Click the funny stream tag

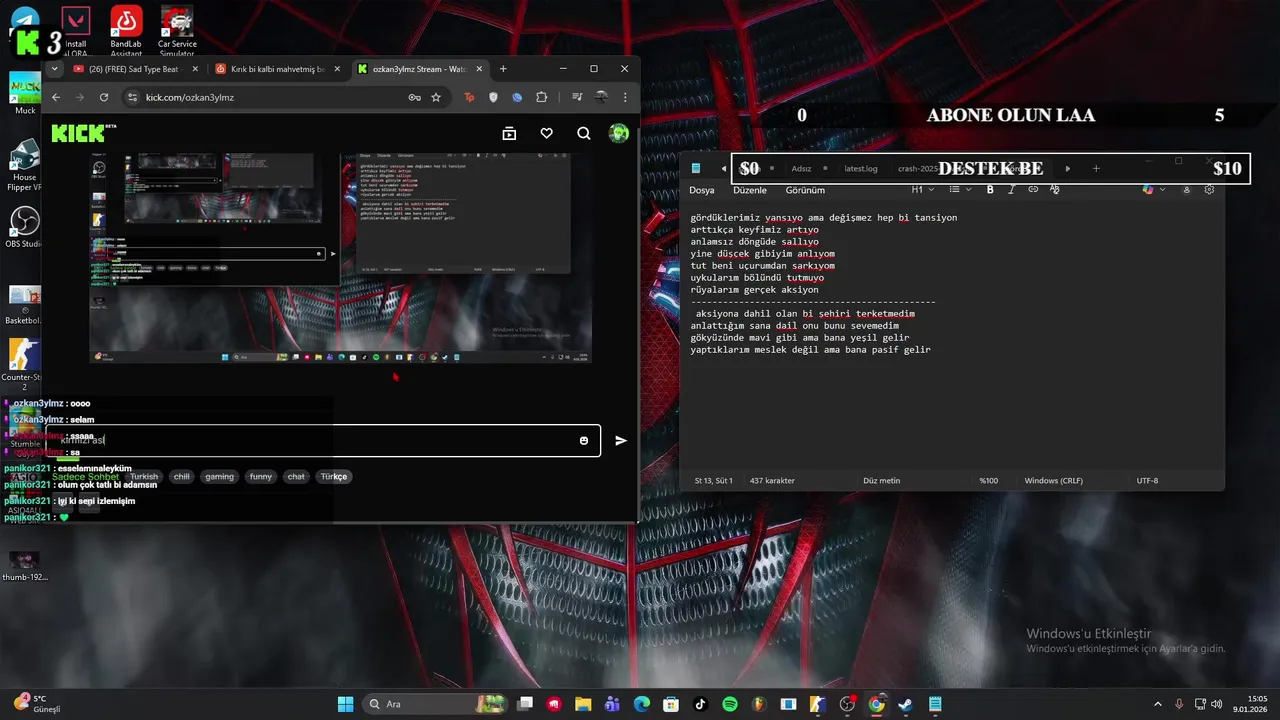click(x=261, y=477)
